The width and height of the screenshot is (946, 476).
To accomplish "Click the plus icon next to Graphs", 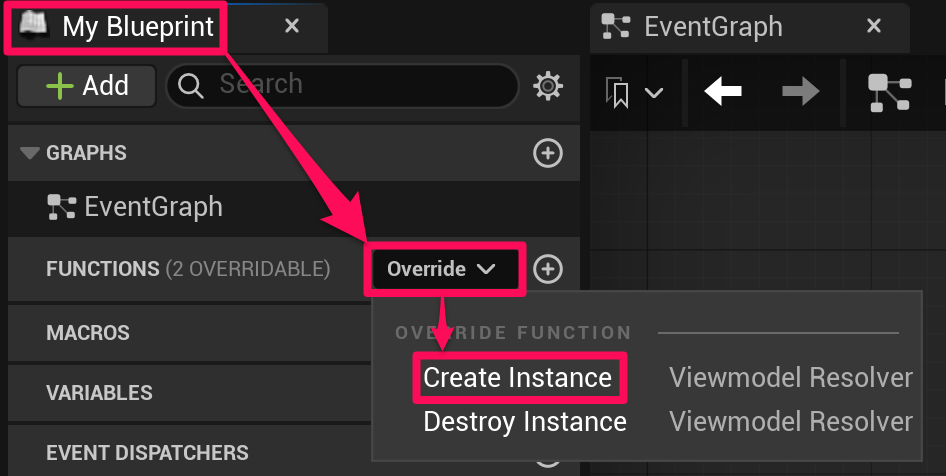I will [548, 153].
